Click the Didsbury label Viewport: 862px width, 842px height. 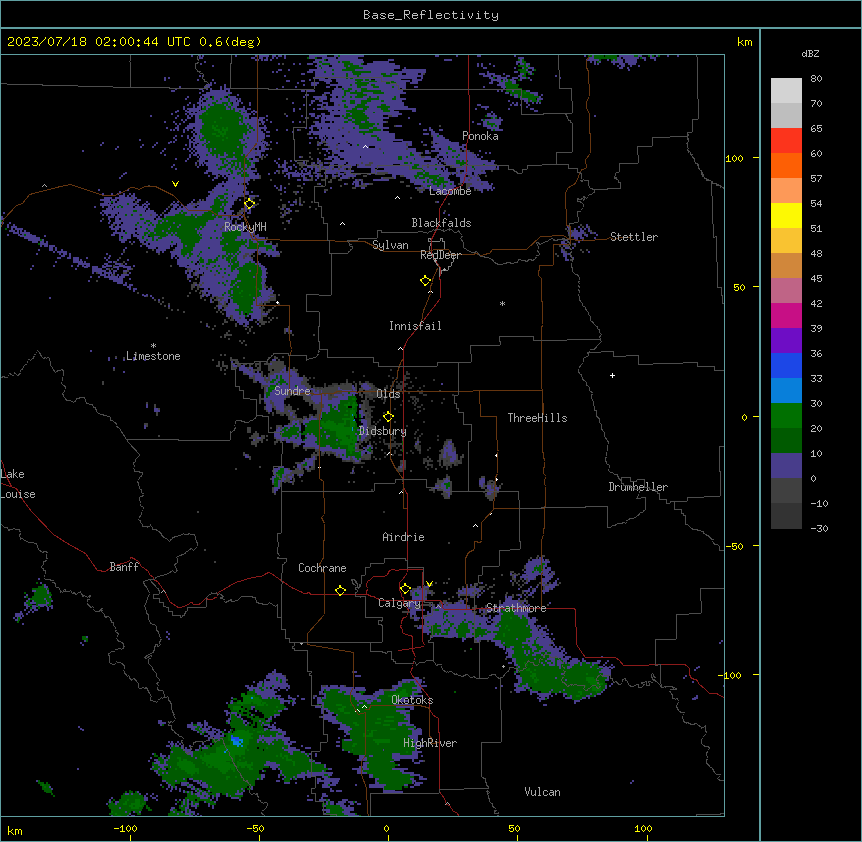coord(383,431)
